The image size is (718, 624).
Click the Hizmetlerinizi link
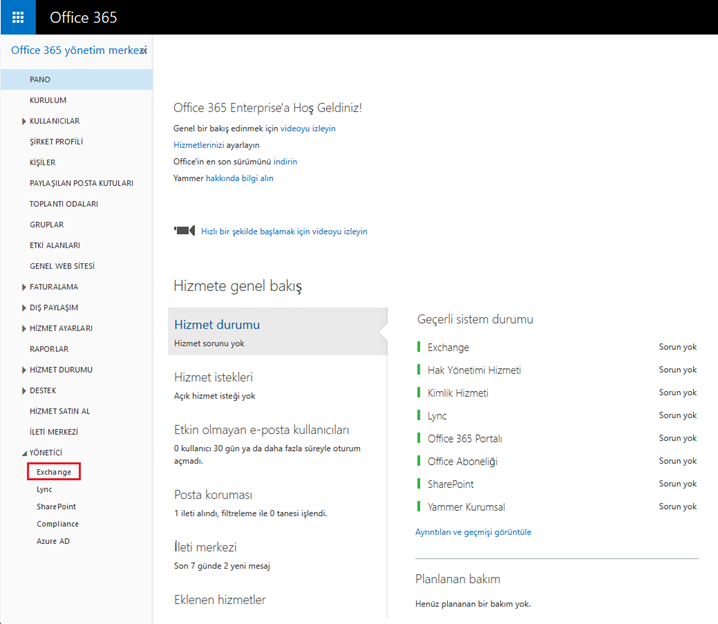click(199, 145)
